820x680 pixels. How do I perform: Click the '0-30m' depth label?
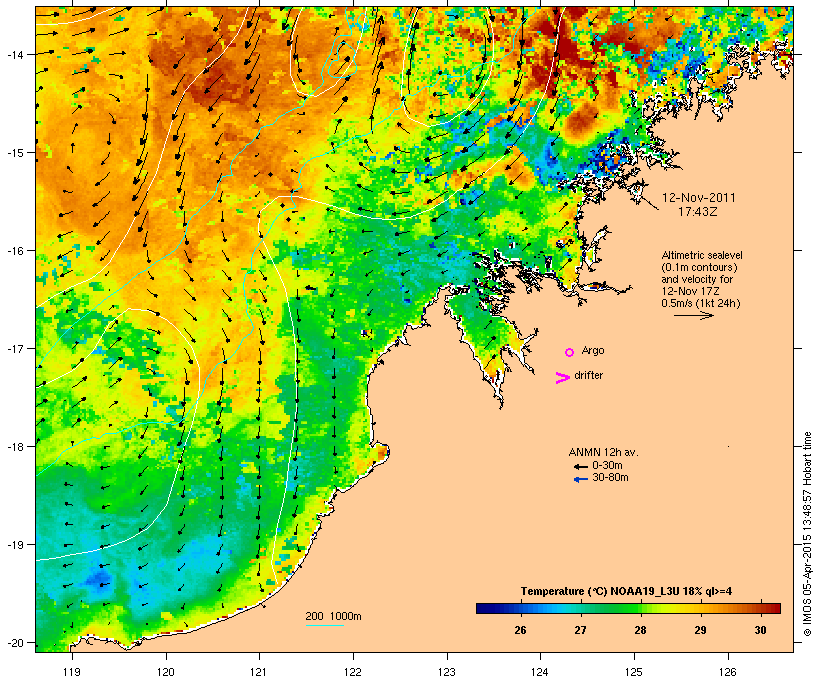pos(607,466)
